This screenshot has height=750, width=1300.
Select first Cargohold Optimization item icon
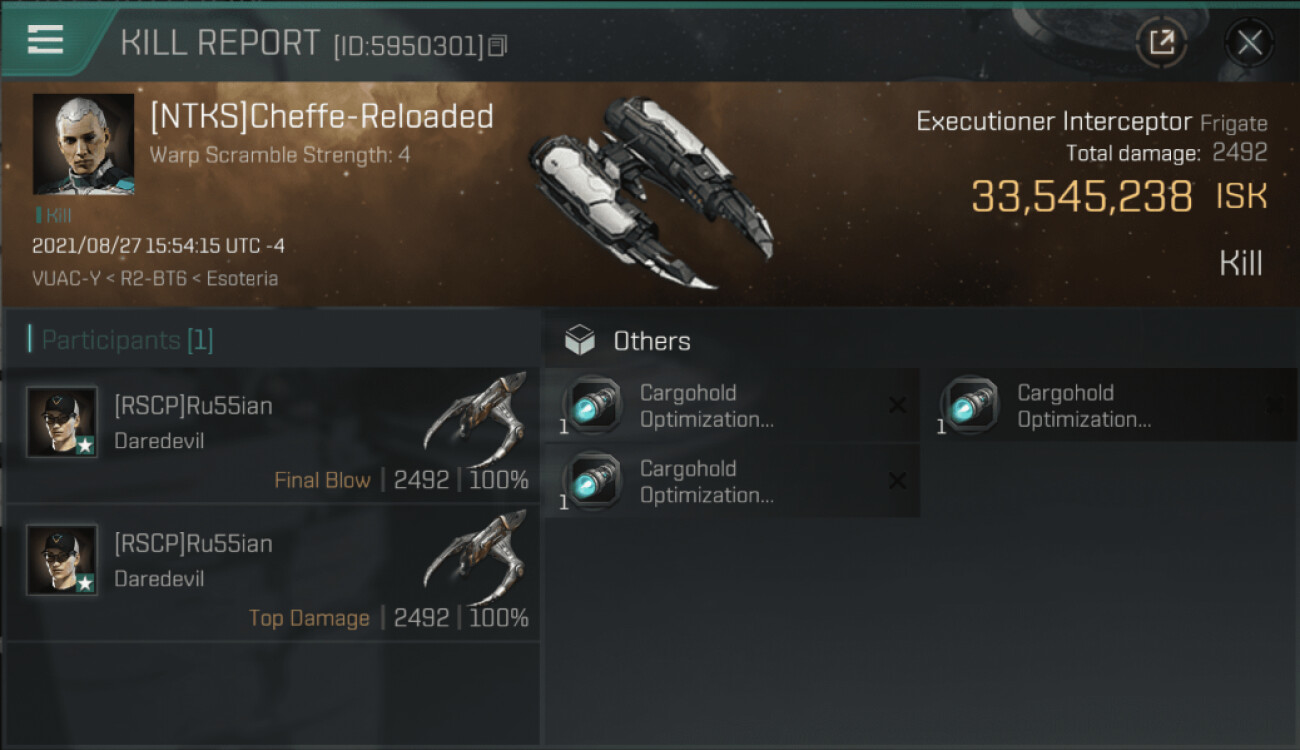593,405
